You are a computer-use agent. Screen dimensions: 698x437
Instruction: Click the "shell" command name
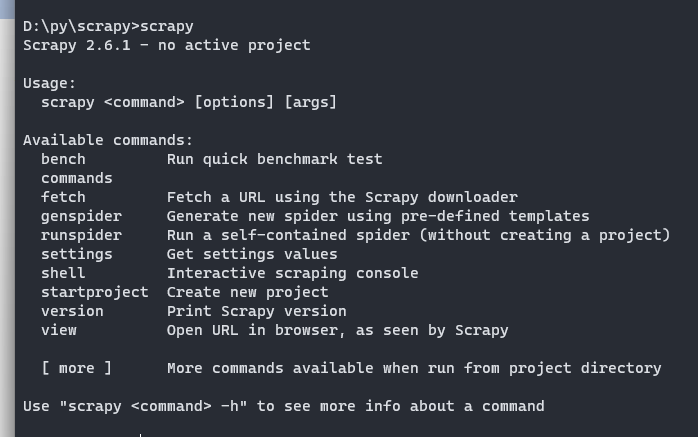pyautogui.click(x=63, y=273)
